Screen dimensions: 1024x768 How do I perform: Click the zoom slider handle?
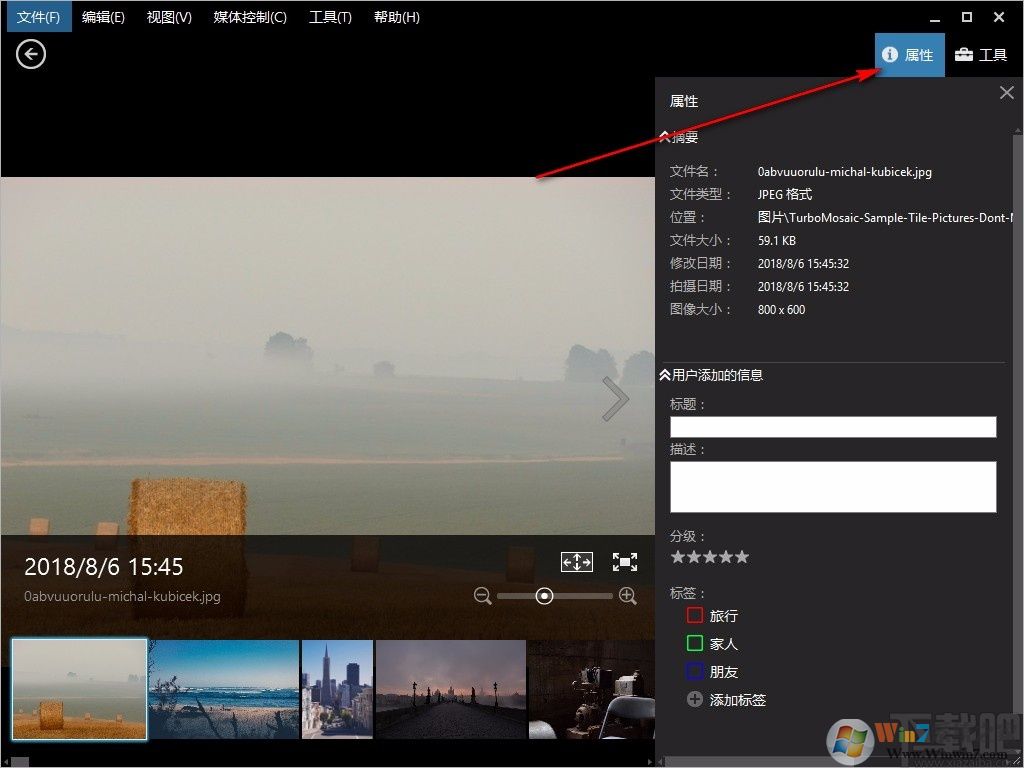point(545,596)
